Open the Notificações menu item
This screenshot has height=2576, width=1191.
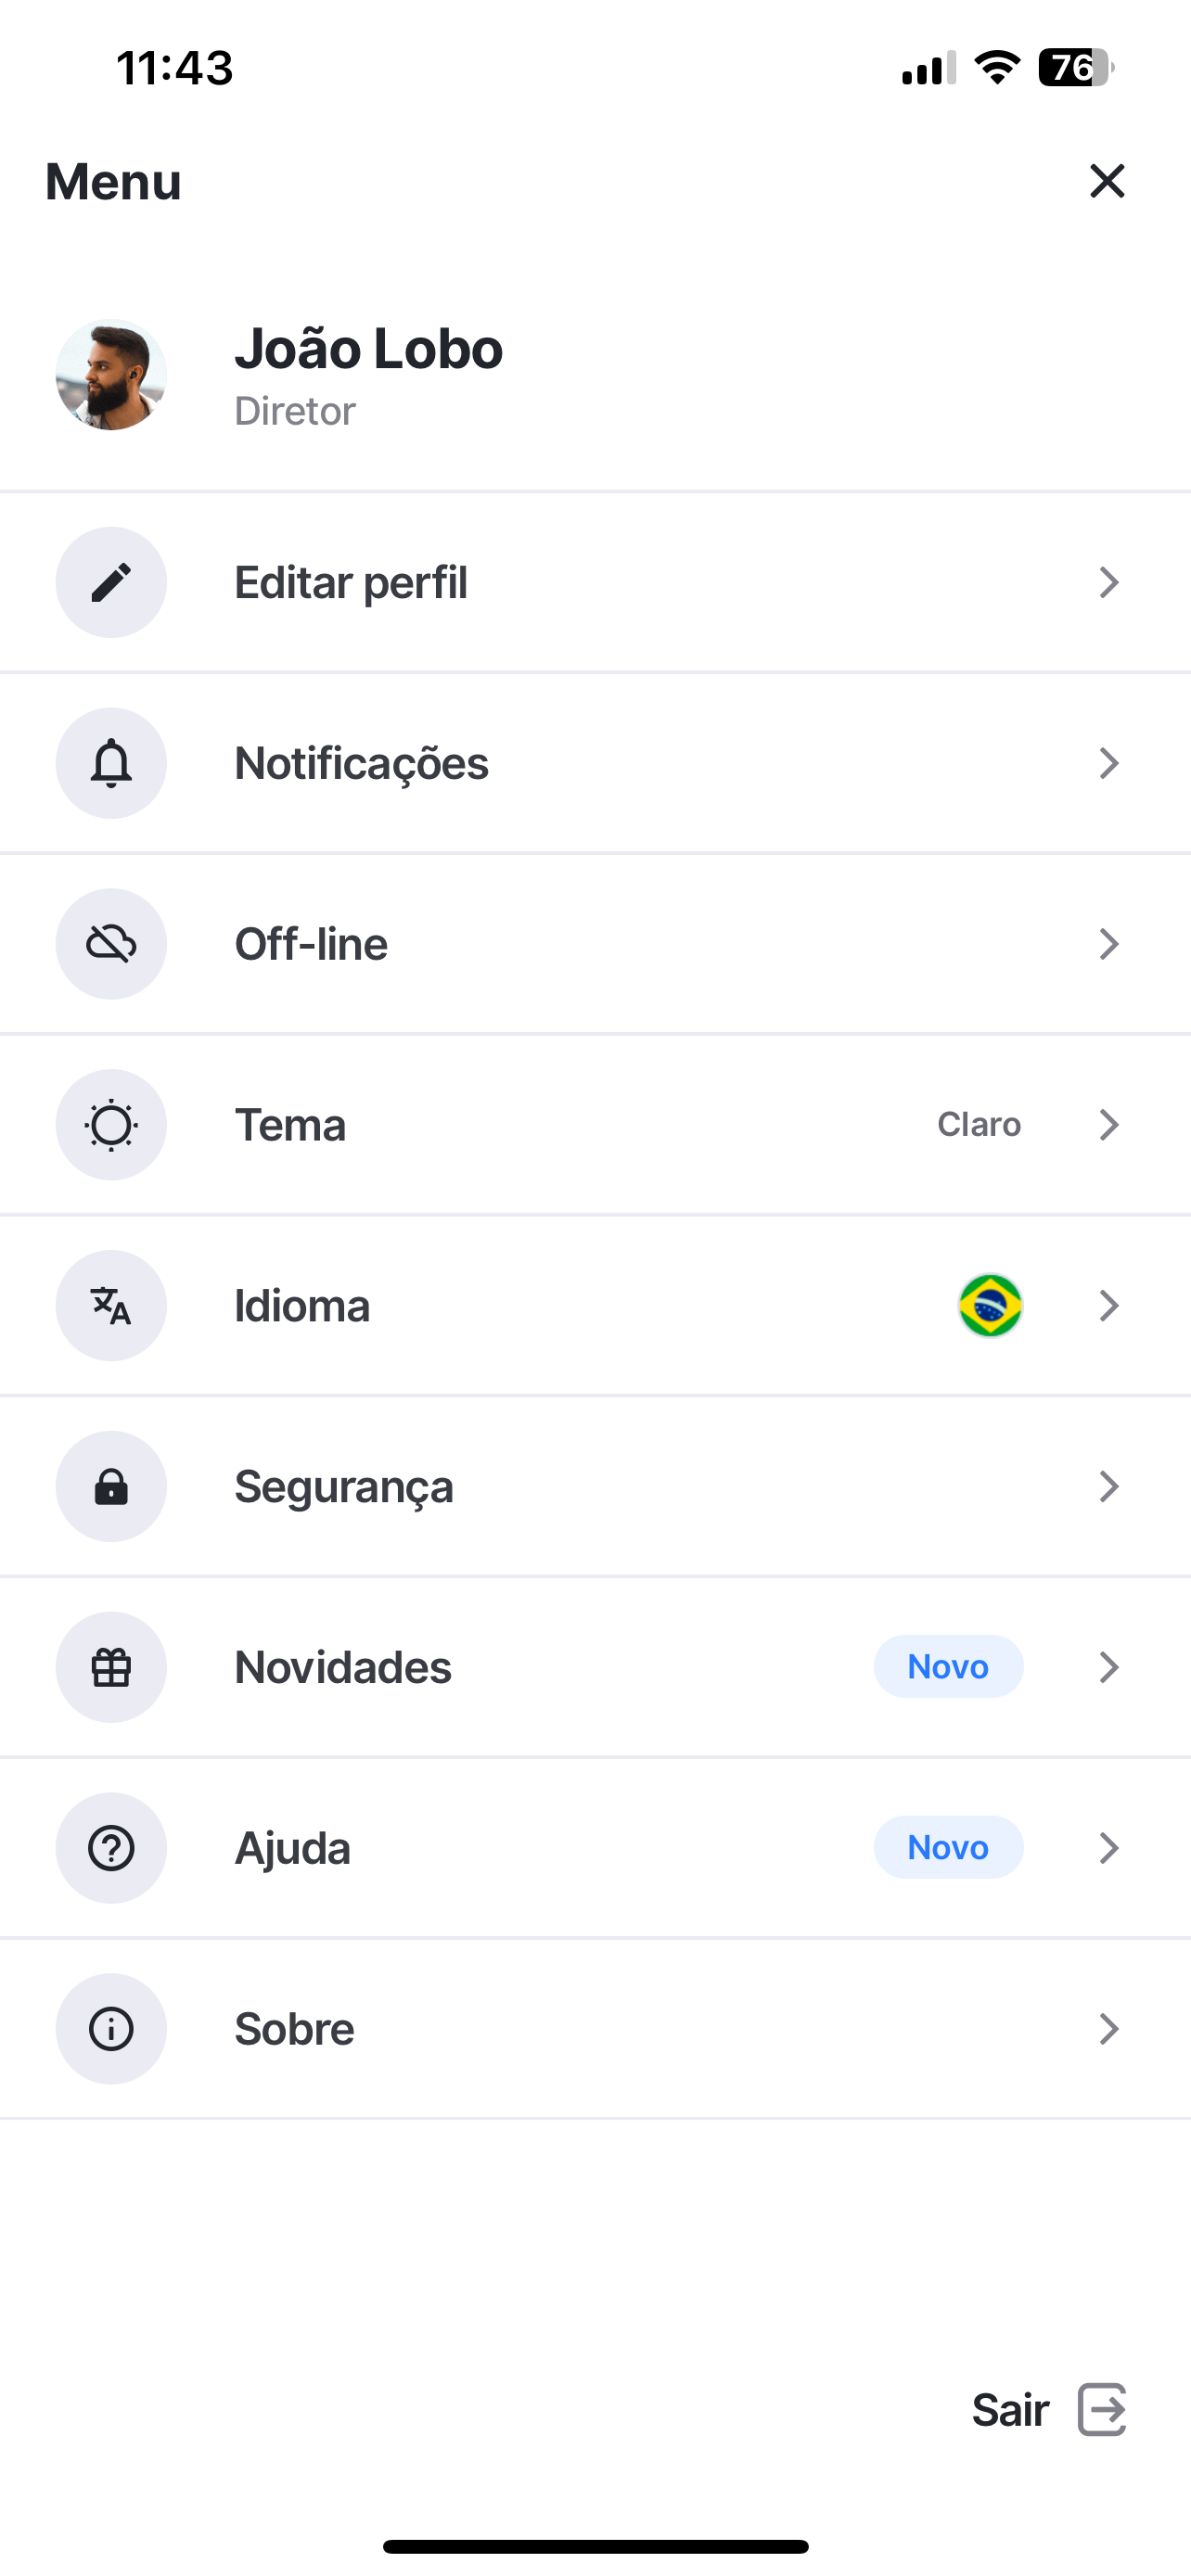coord(595,763)
